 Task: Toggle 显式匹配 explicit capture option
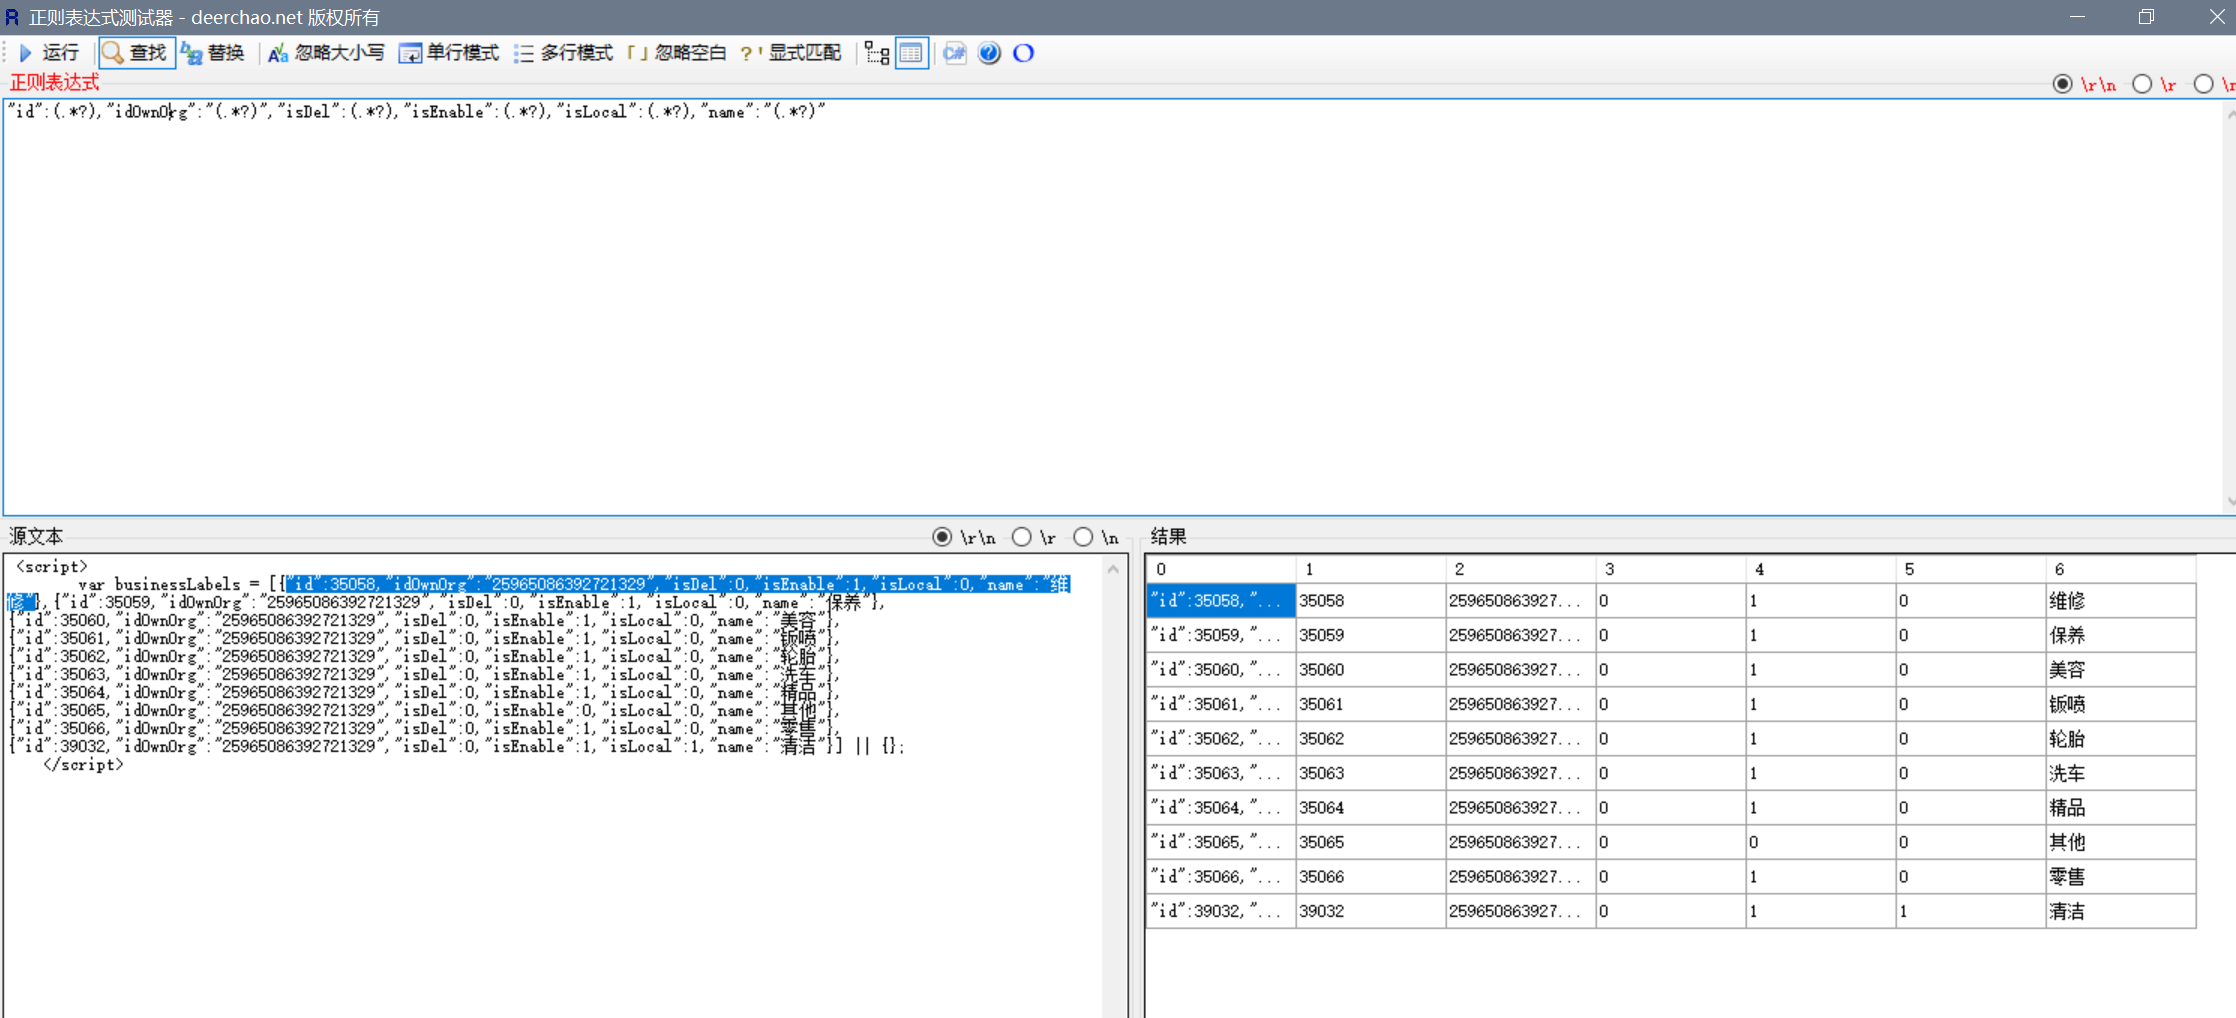point(791,53)
